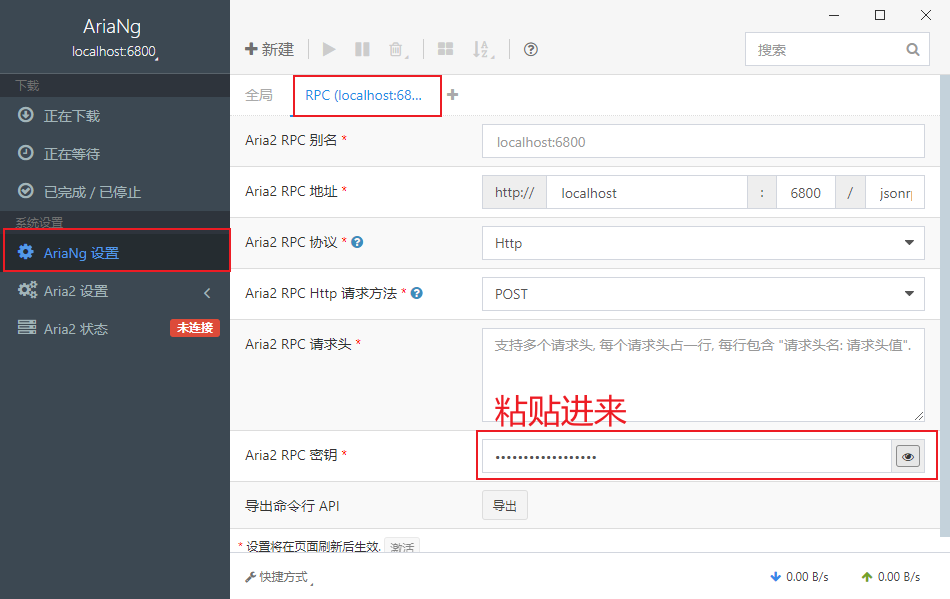Open the A-Z sort order menu
The image size is (950, 599).
click(483, 50)
